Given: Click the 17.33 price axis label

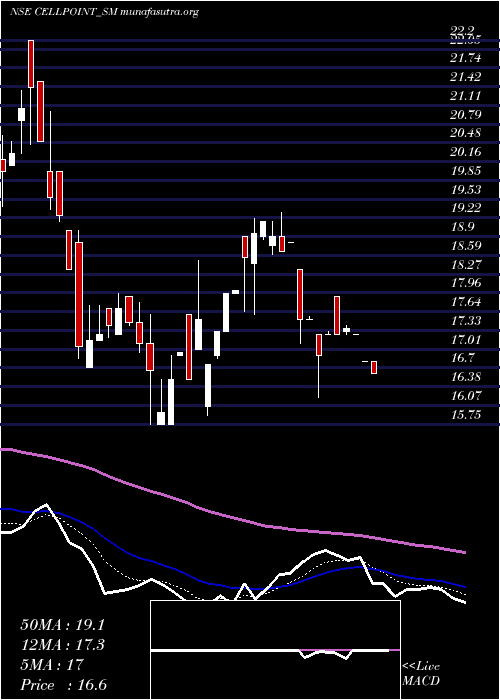Looking at the screenshot, I should pos(466,320).
